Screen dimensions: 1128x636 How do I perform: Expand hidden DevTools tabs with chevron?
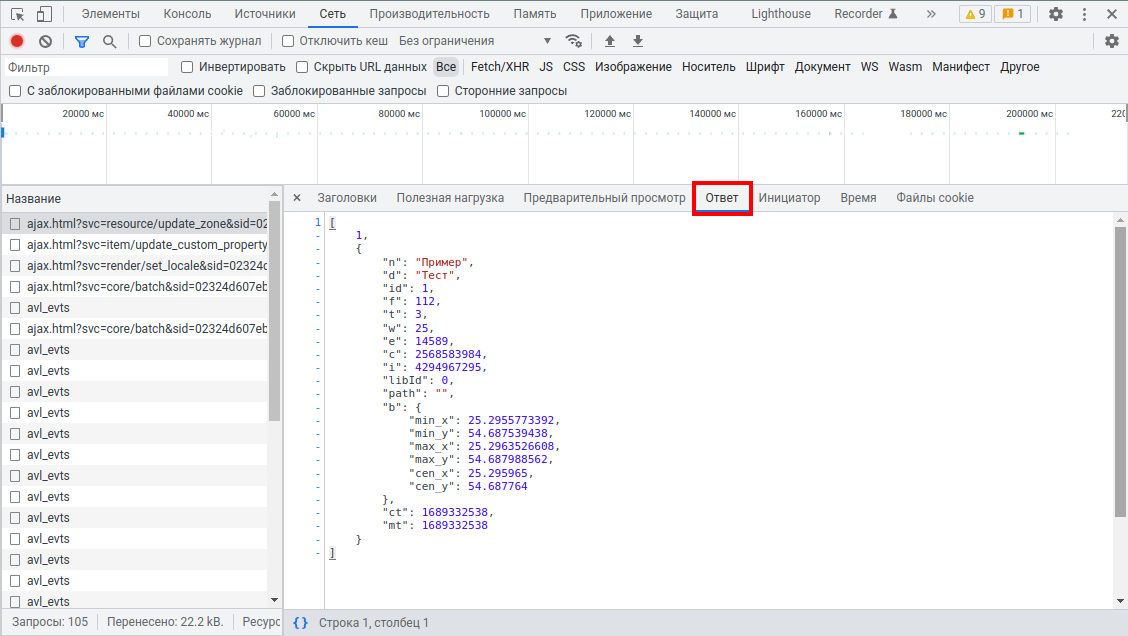(x=931, y=14)
